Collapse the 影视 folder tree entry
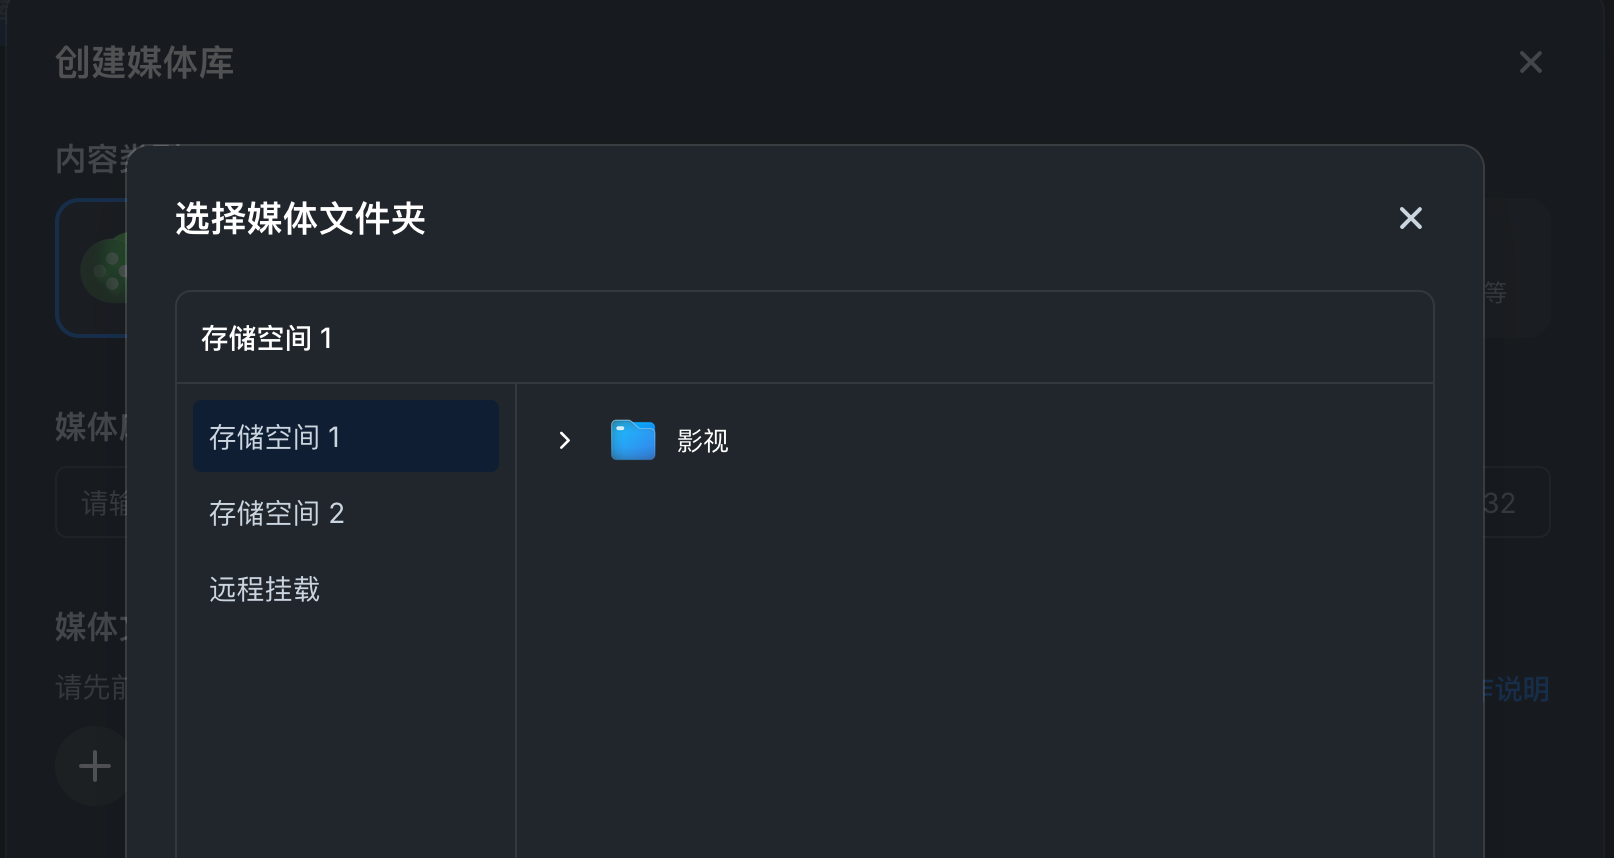This screenshot has width=1614, height=858. tap(565, 439)
